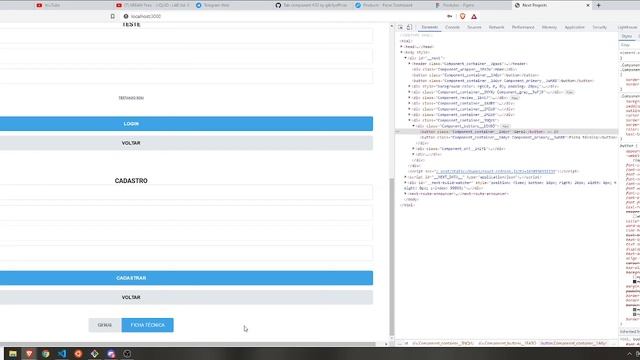Click the Brave Rewards triangle icon
The height and width of the screenshot is (360, 640).
tap(474, 17)
